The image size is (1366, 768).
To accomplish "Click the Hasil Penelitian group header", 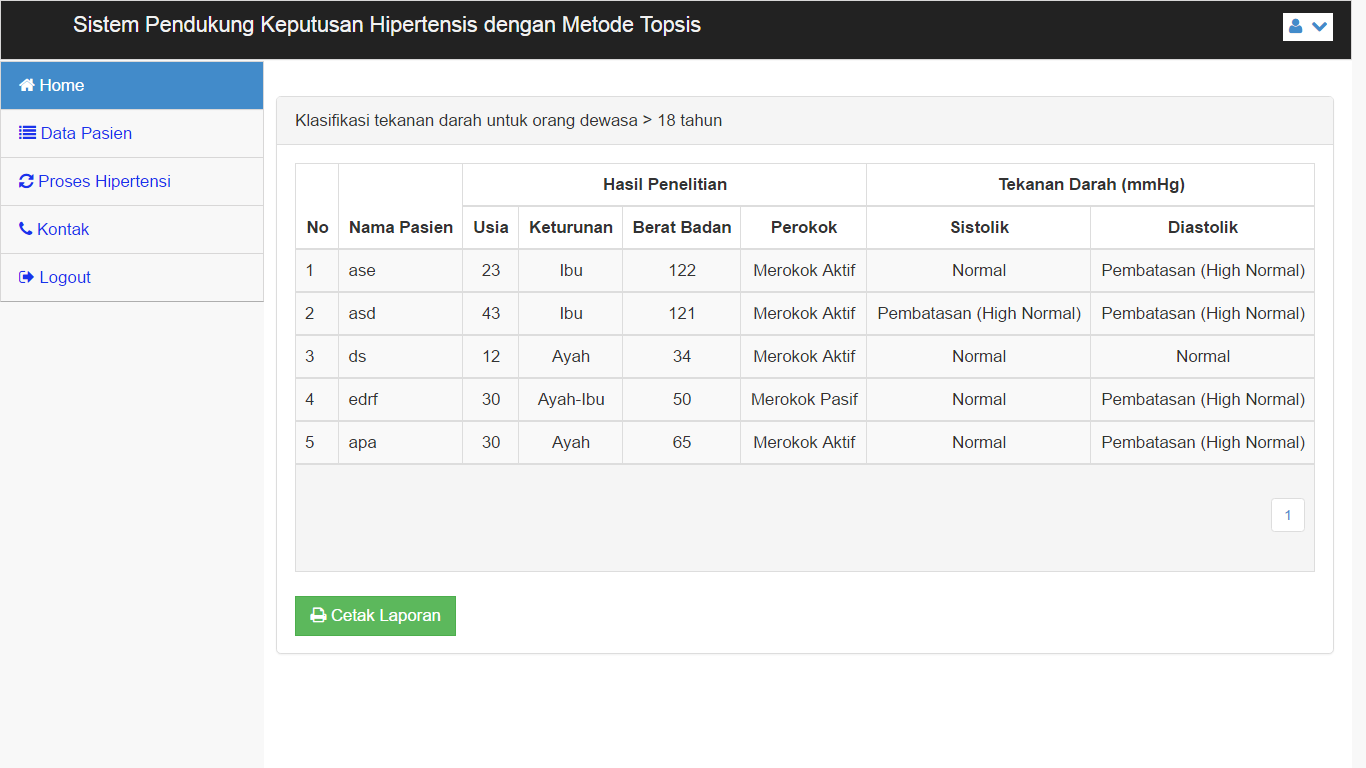I will pos(665,184).
